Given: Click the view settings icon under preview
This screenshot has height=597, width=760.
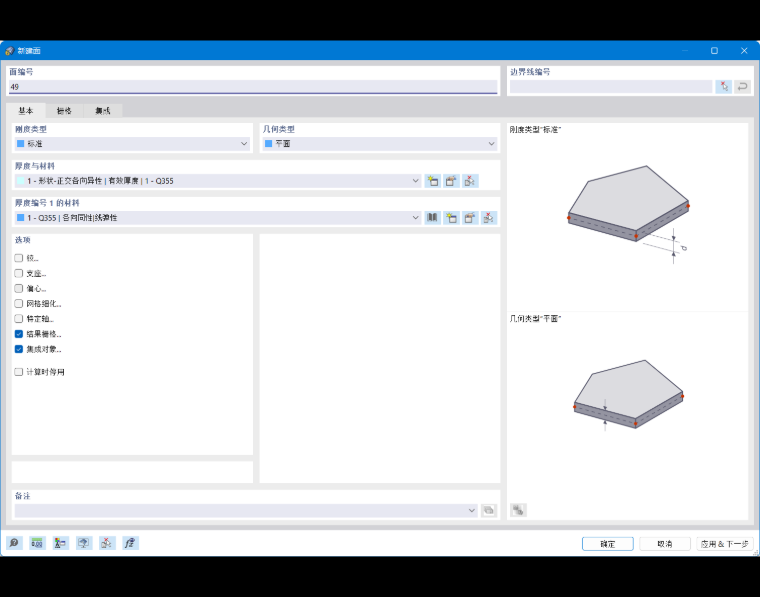Looking at the screenshot, I should (x=518, y=510).
